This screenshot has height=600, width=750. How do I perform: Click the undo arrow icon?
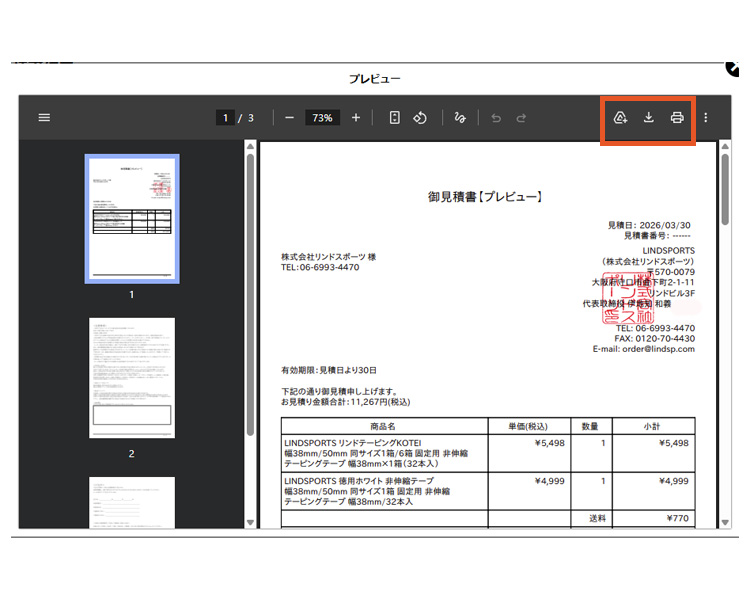(496, 117)
